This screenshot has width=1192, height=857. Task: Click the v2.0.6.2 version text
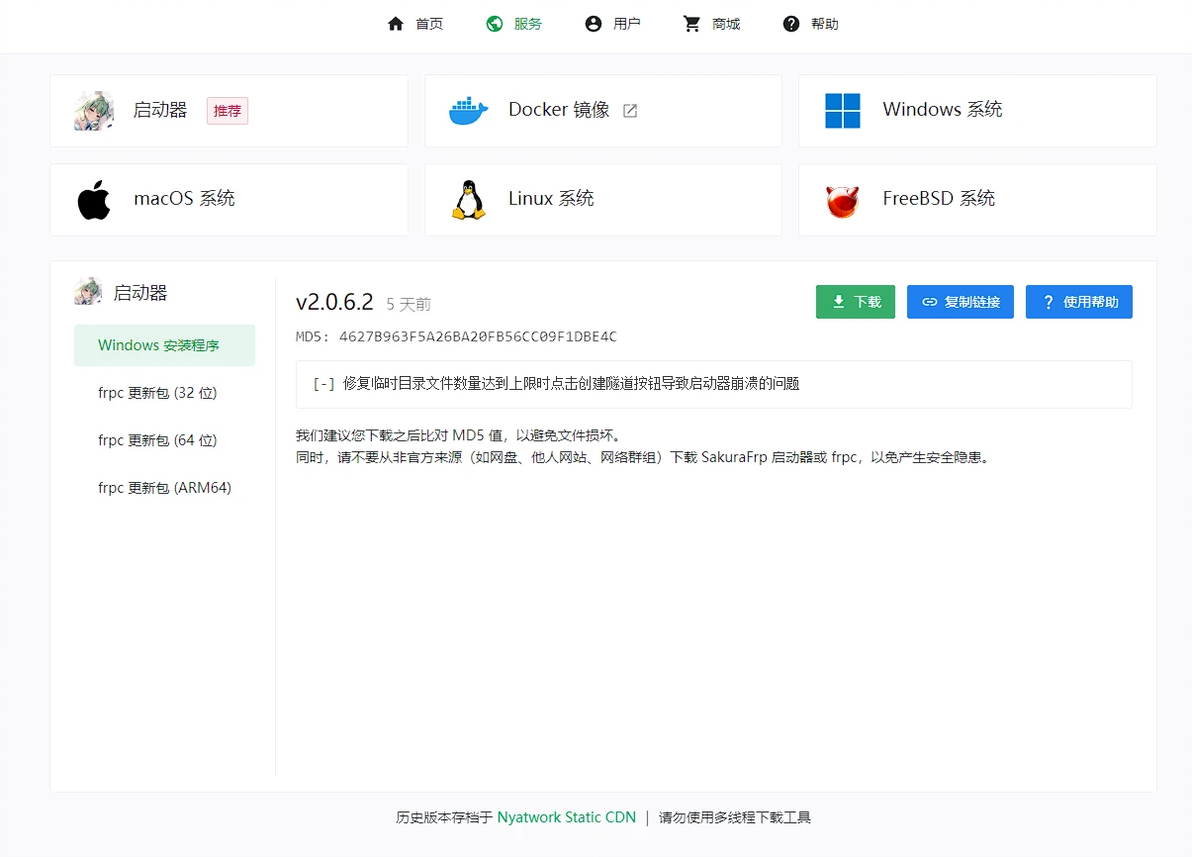[334, 302]
